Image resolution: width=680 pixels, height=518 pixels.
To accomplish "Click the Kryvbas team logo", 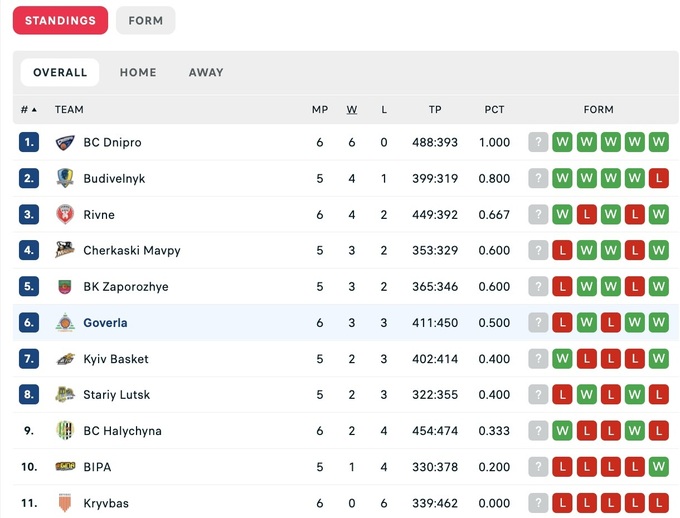I will click(65, 503).
